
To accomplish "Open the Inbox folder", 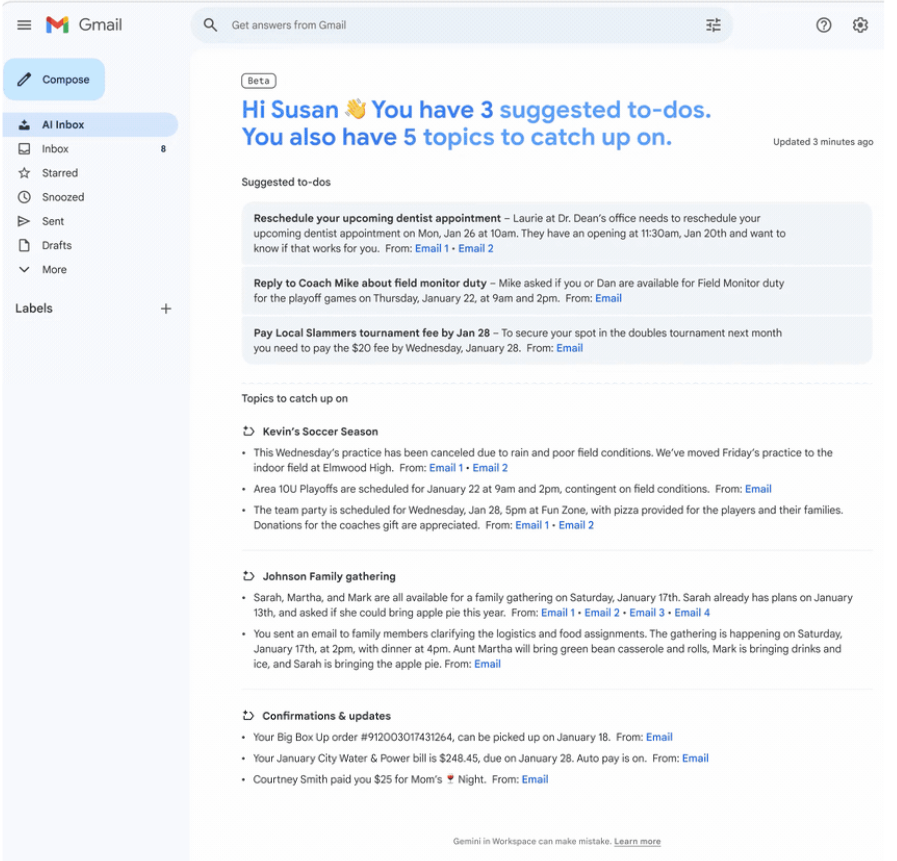I will (x=90, y=149).
